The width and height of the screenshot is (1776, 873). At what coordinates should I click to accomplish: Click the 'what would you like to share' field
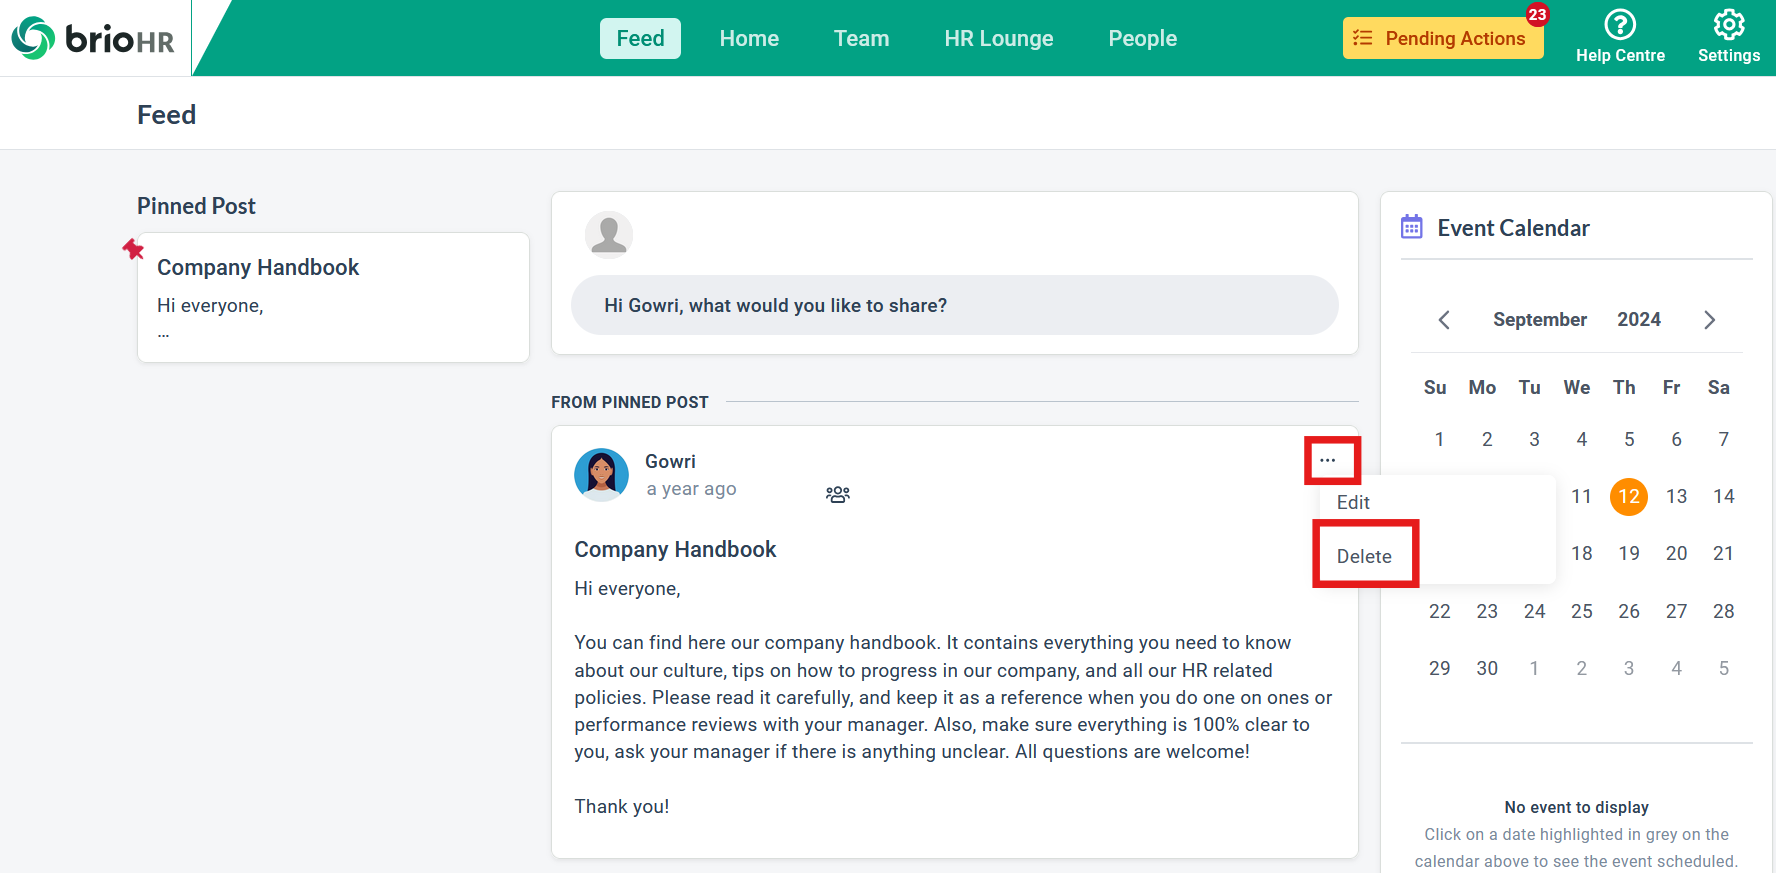click(955, 305)
